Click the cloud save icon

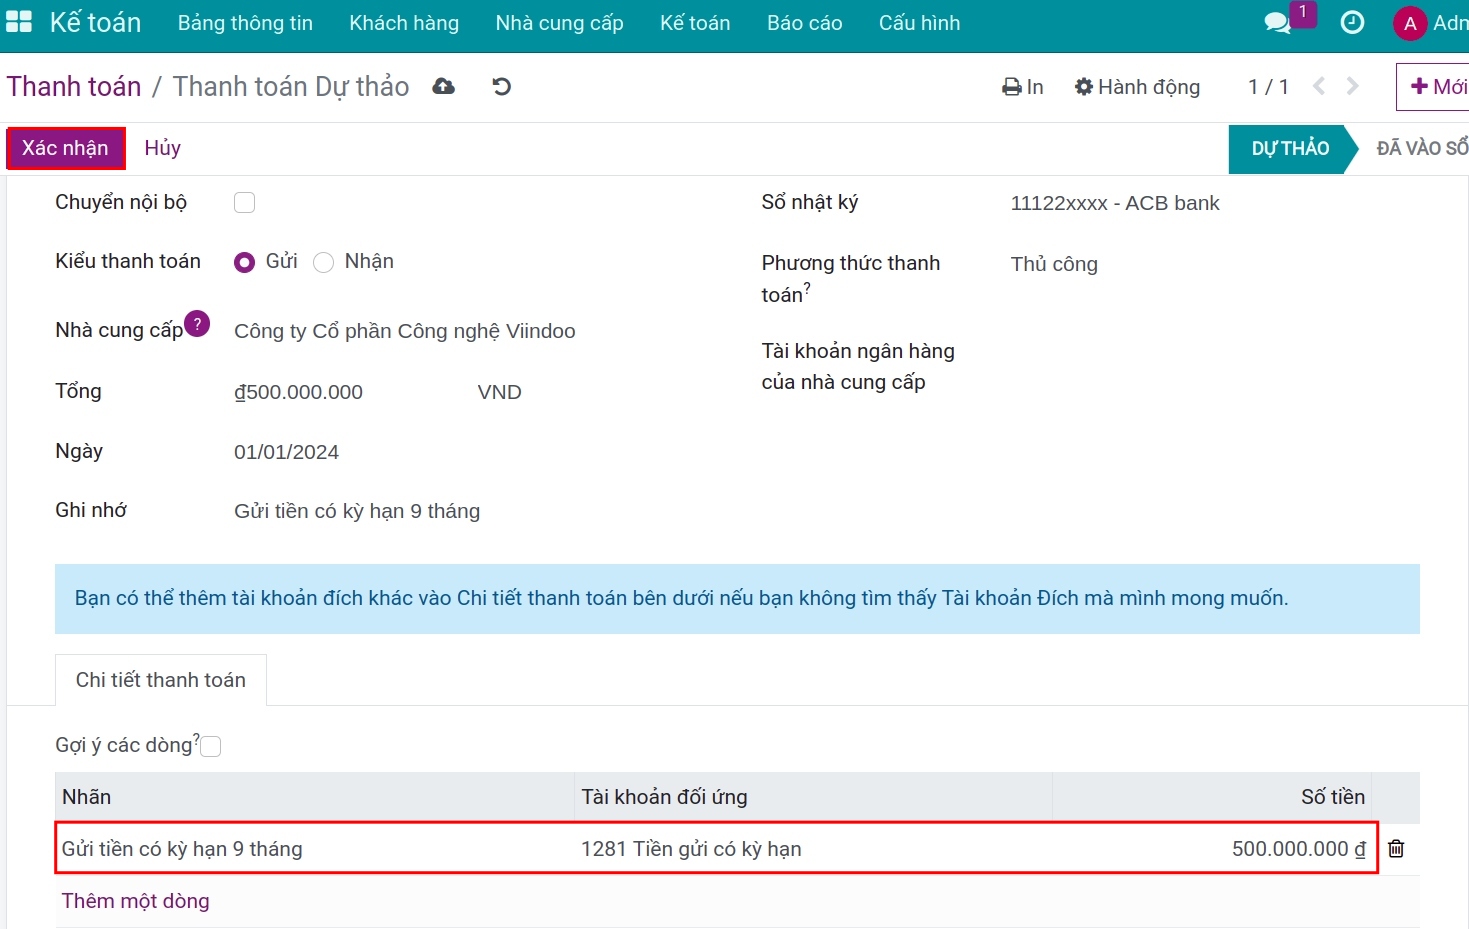[443, 87]
